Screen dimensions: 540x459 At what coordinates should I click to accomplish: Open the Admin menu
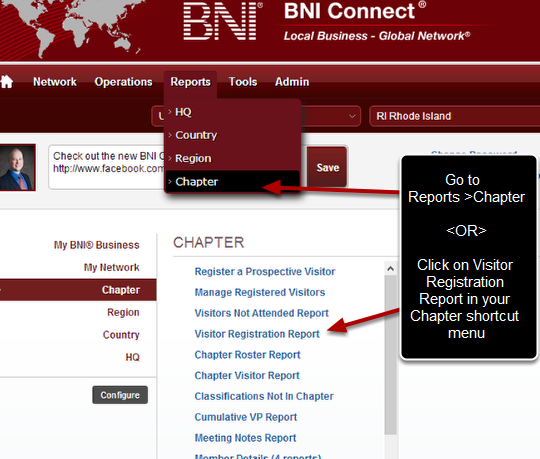pos(292,82)
